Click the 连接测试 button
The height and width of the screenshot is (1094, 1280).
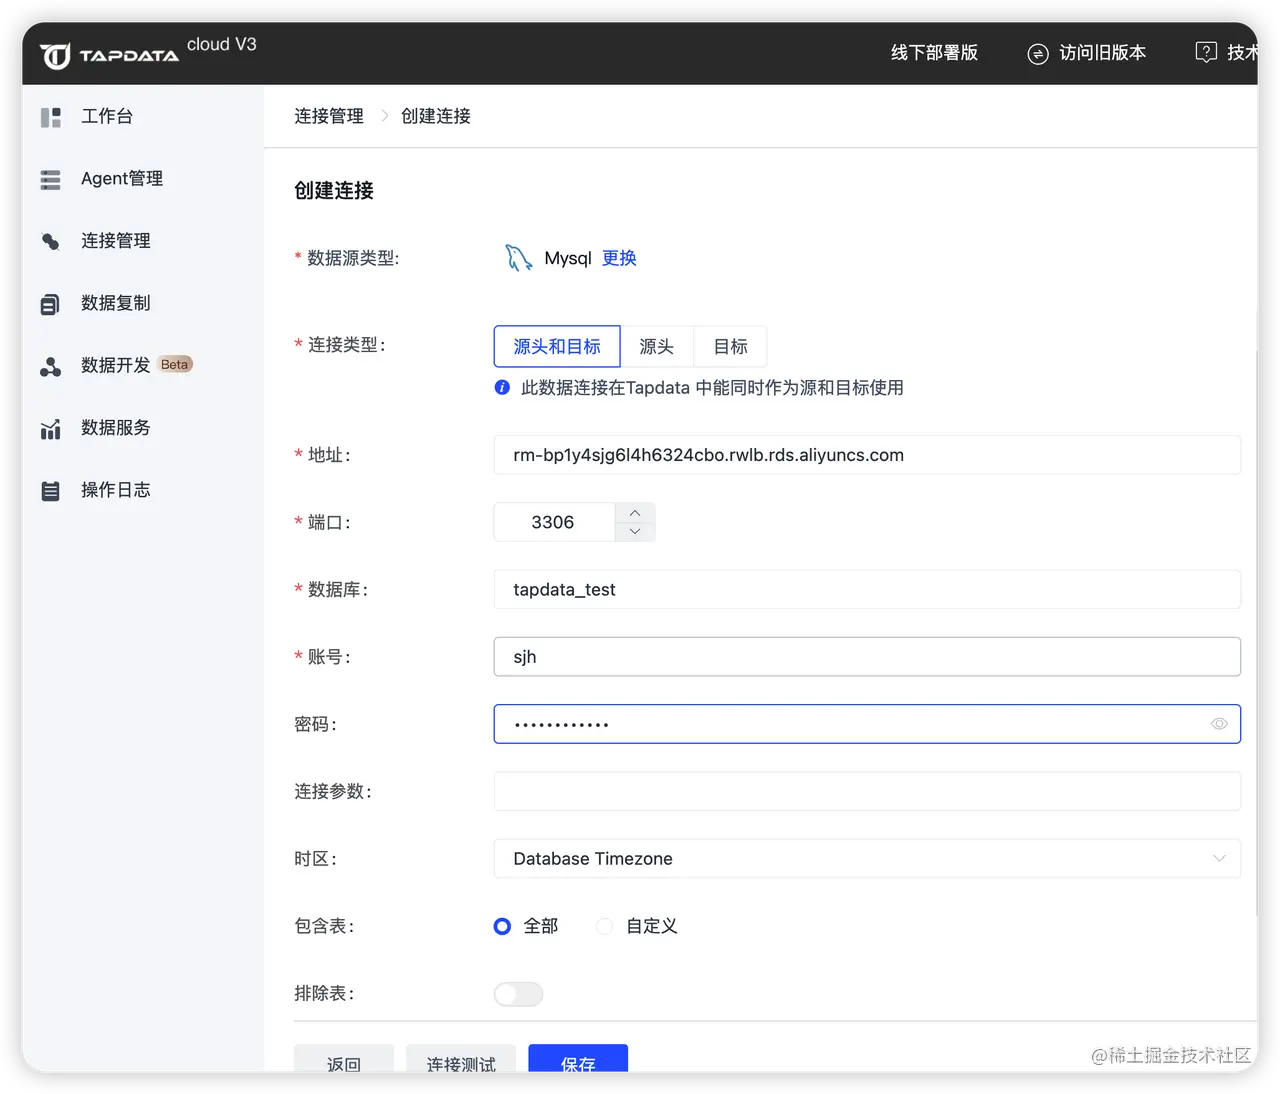point(461,1058)
